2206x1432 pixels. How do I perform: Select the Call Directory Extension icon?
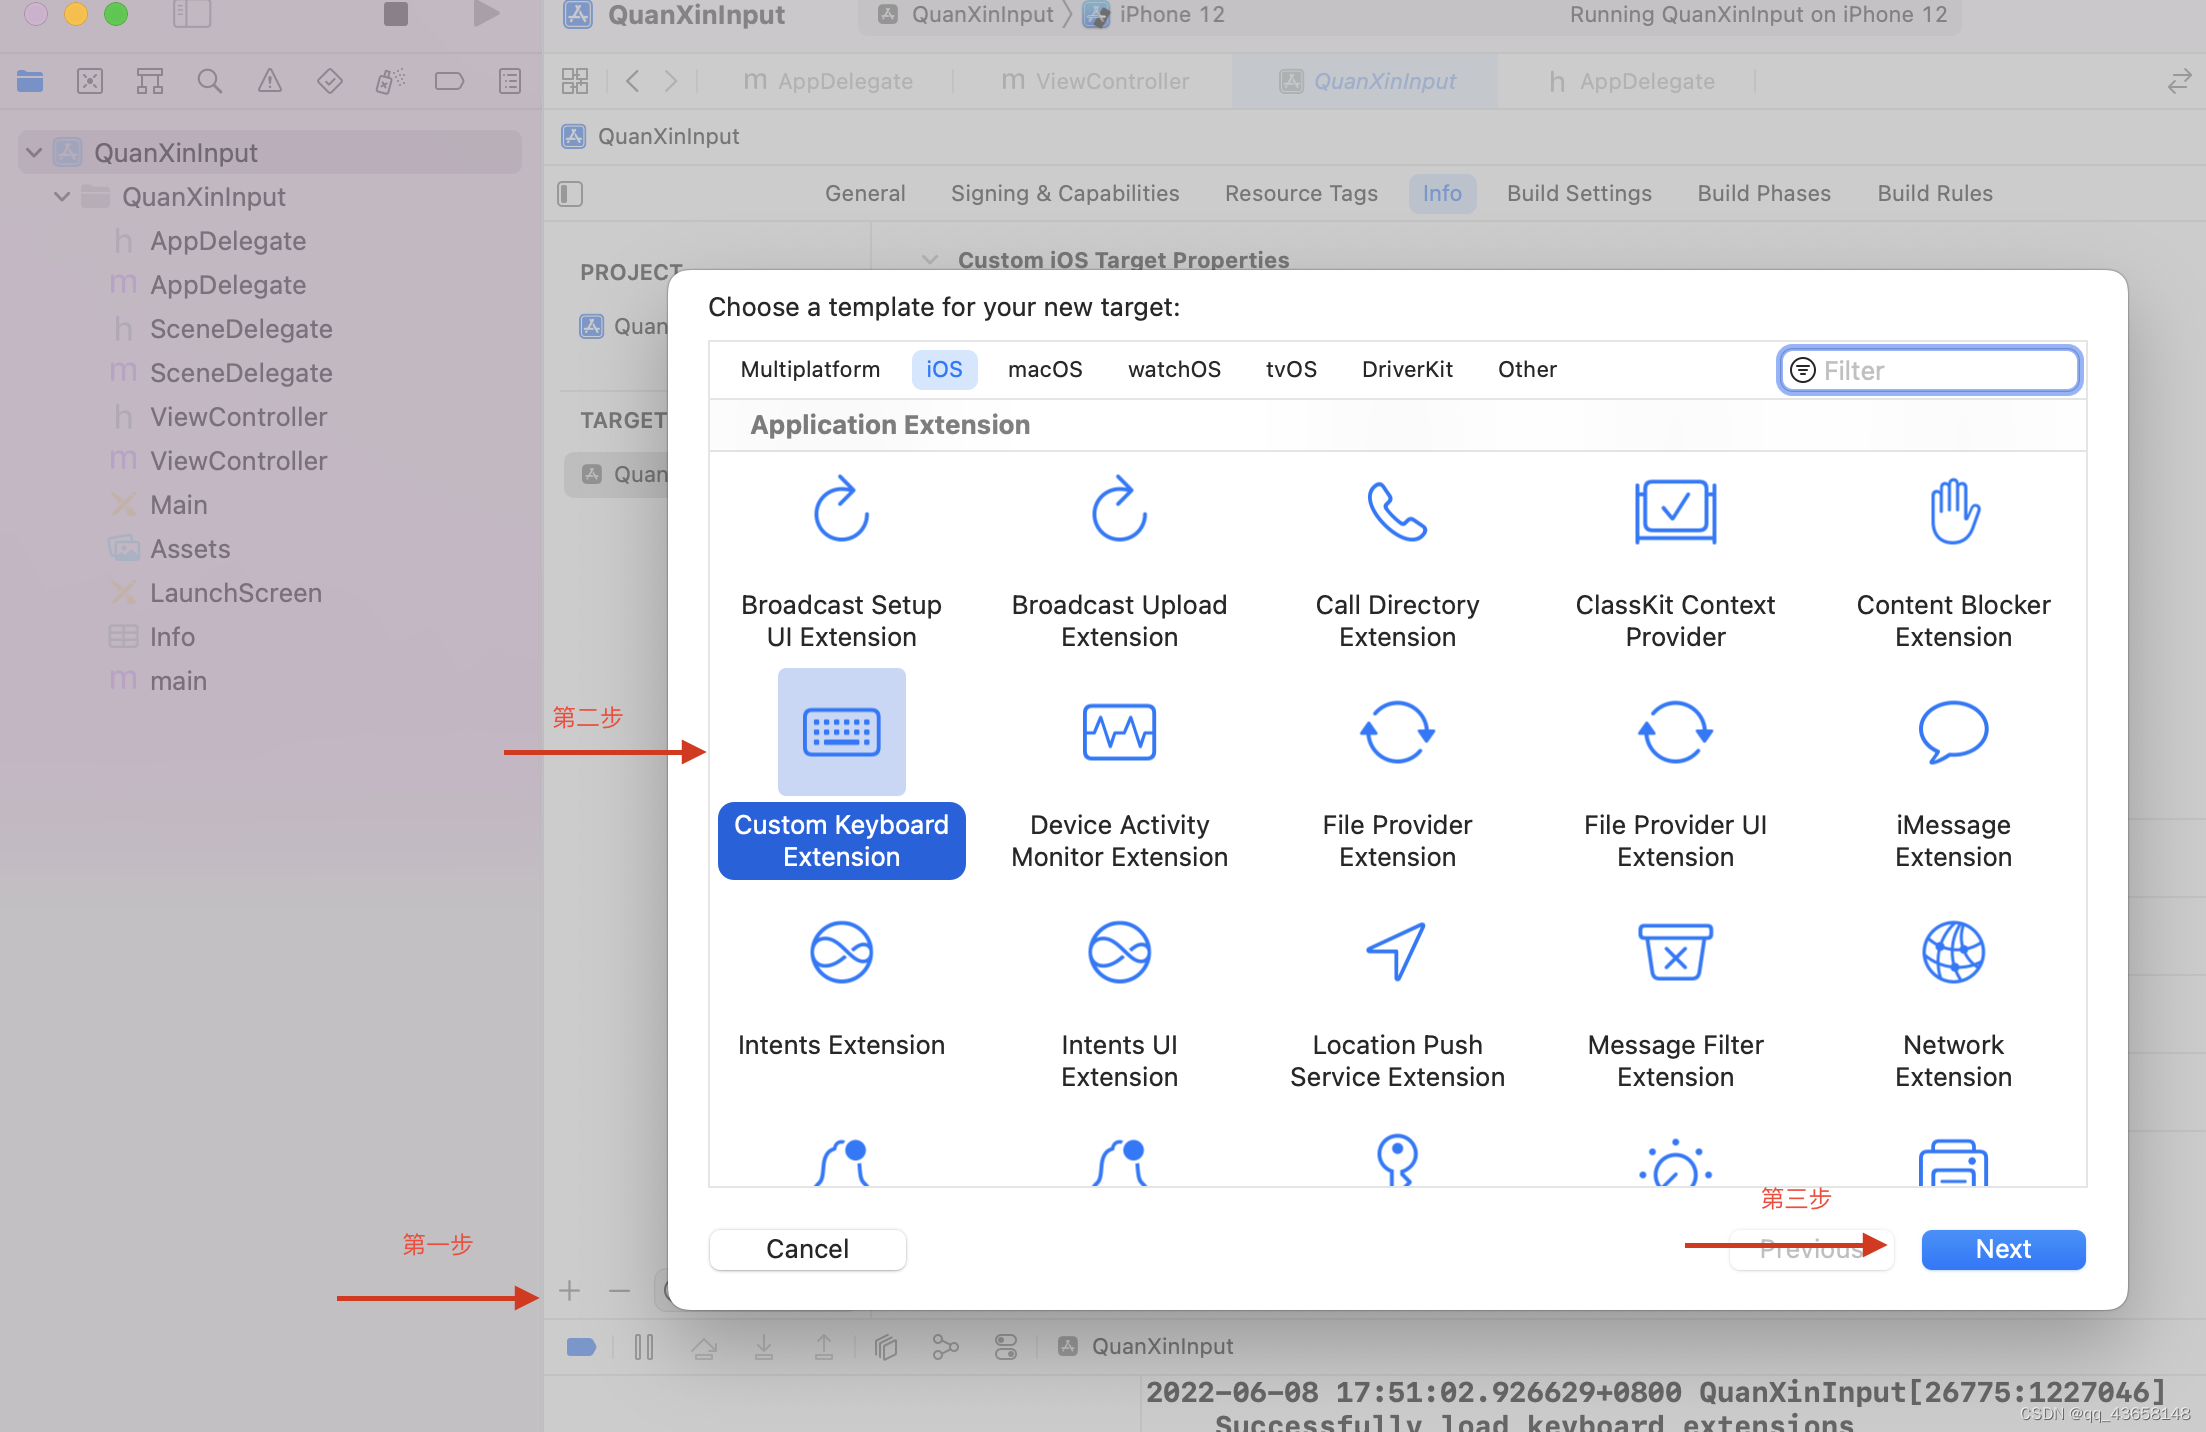[x=1397, y=512]
